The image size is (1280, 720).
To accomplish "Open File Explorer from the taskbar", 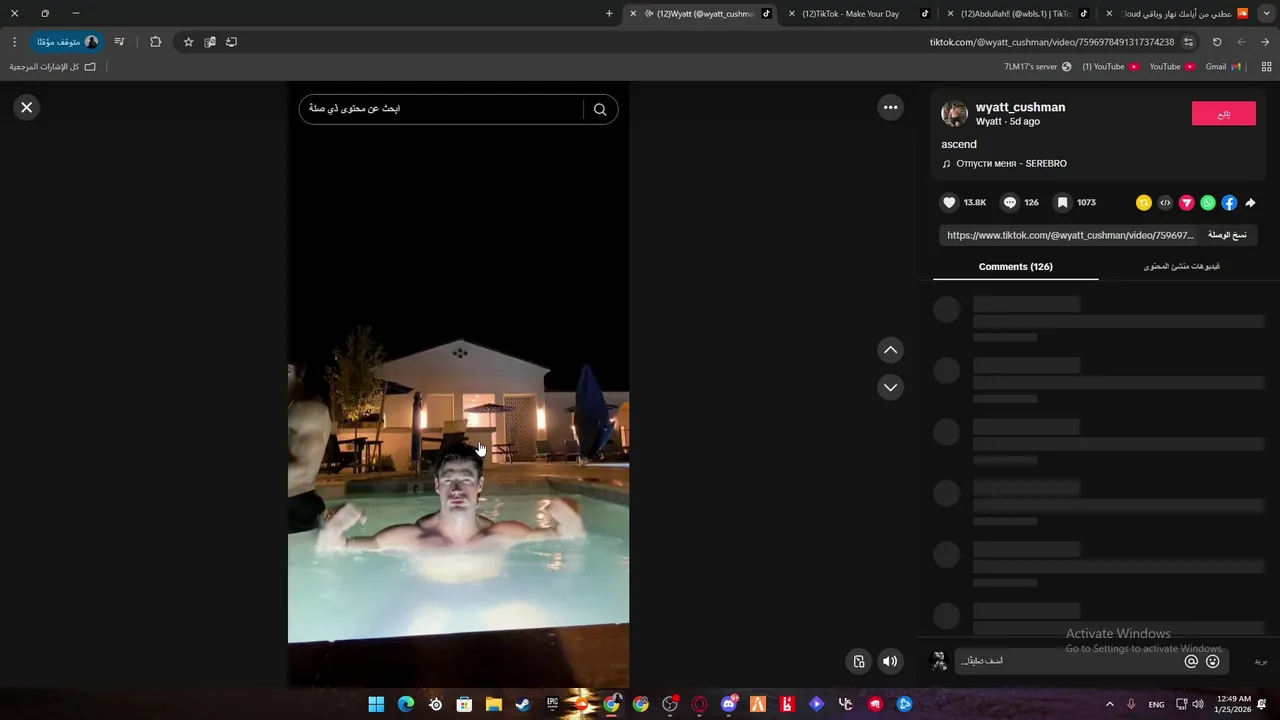I will 494,704.
